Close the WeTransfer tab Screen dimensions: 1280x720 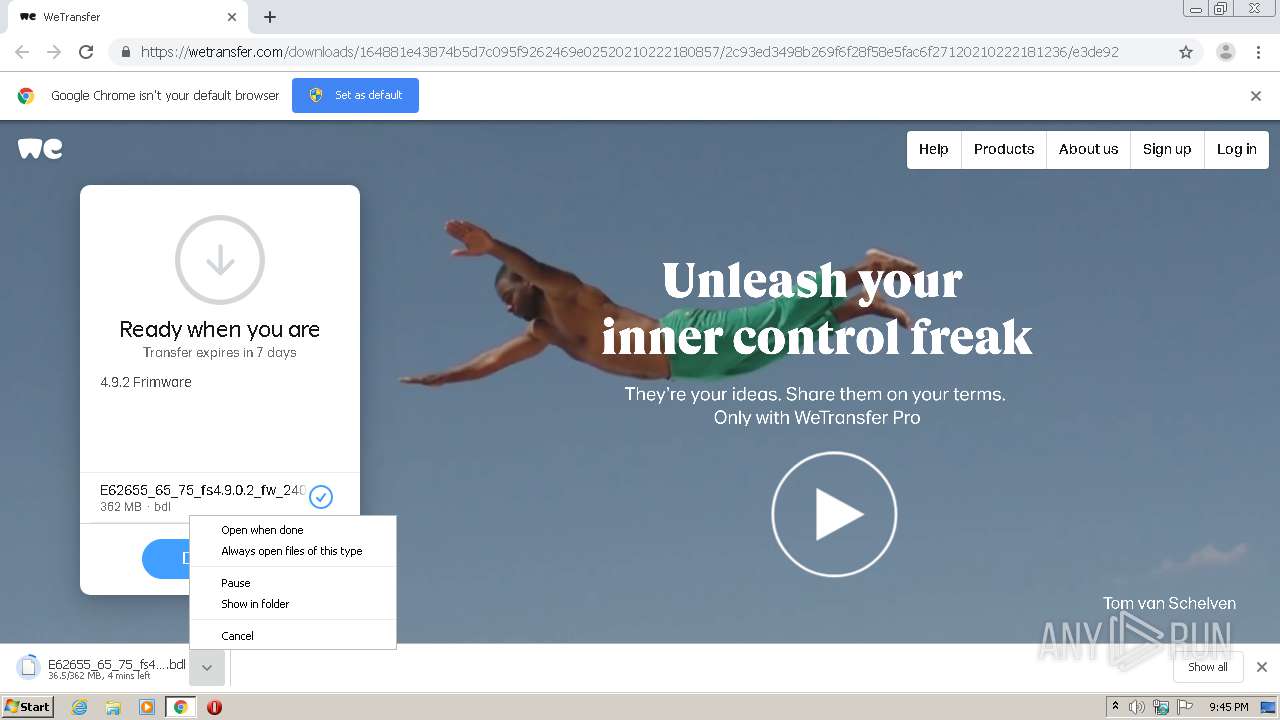(232, 17)
